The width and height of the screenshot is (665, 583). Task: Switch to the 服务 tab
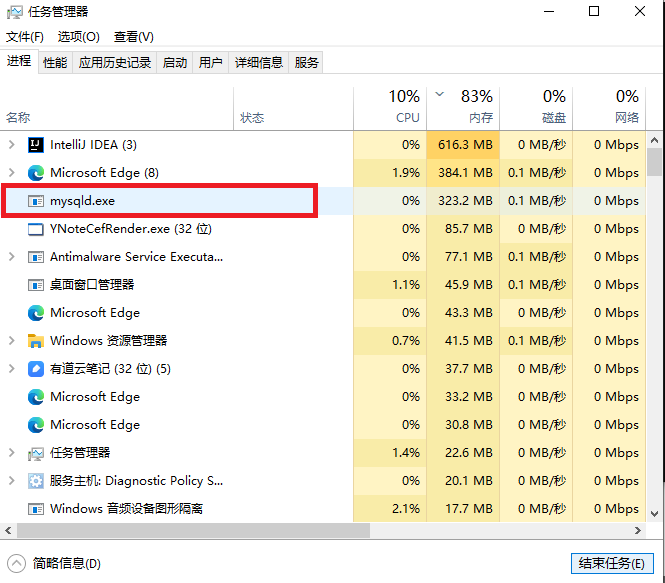(306, 63)
